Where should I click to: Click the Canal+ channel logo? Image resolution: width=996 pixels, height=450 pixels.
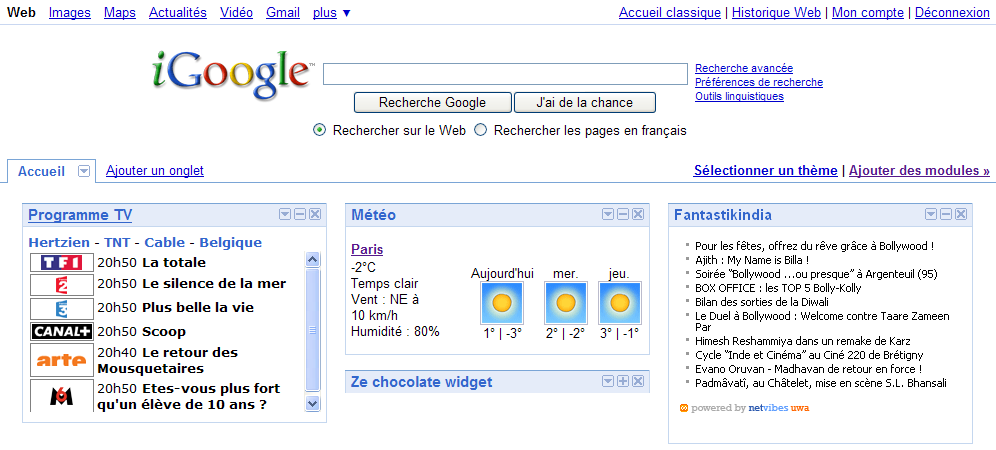pyautogui.click(x=62, y=331)
